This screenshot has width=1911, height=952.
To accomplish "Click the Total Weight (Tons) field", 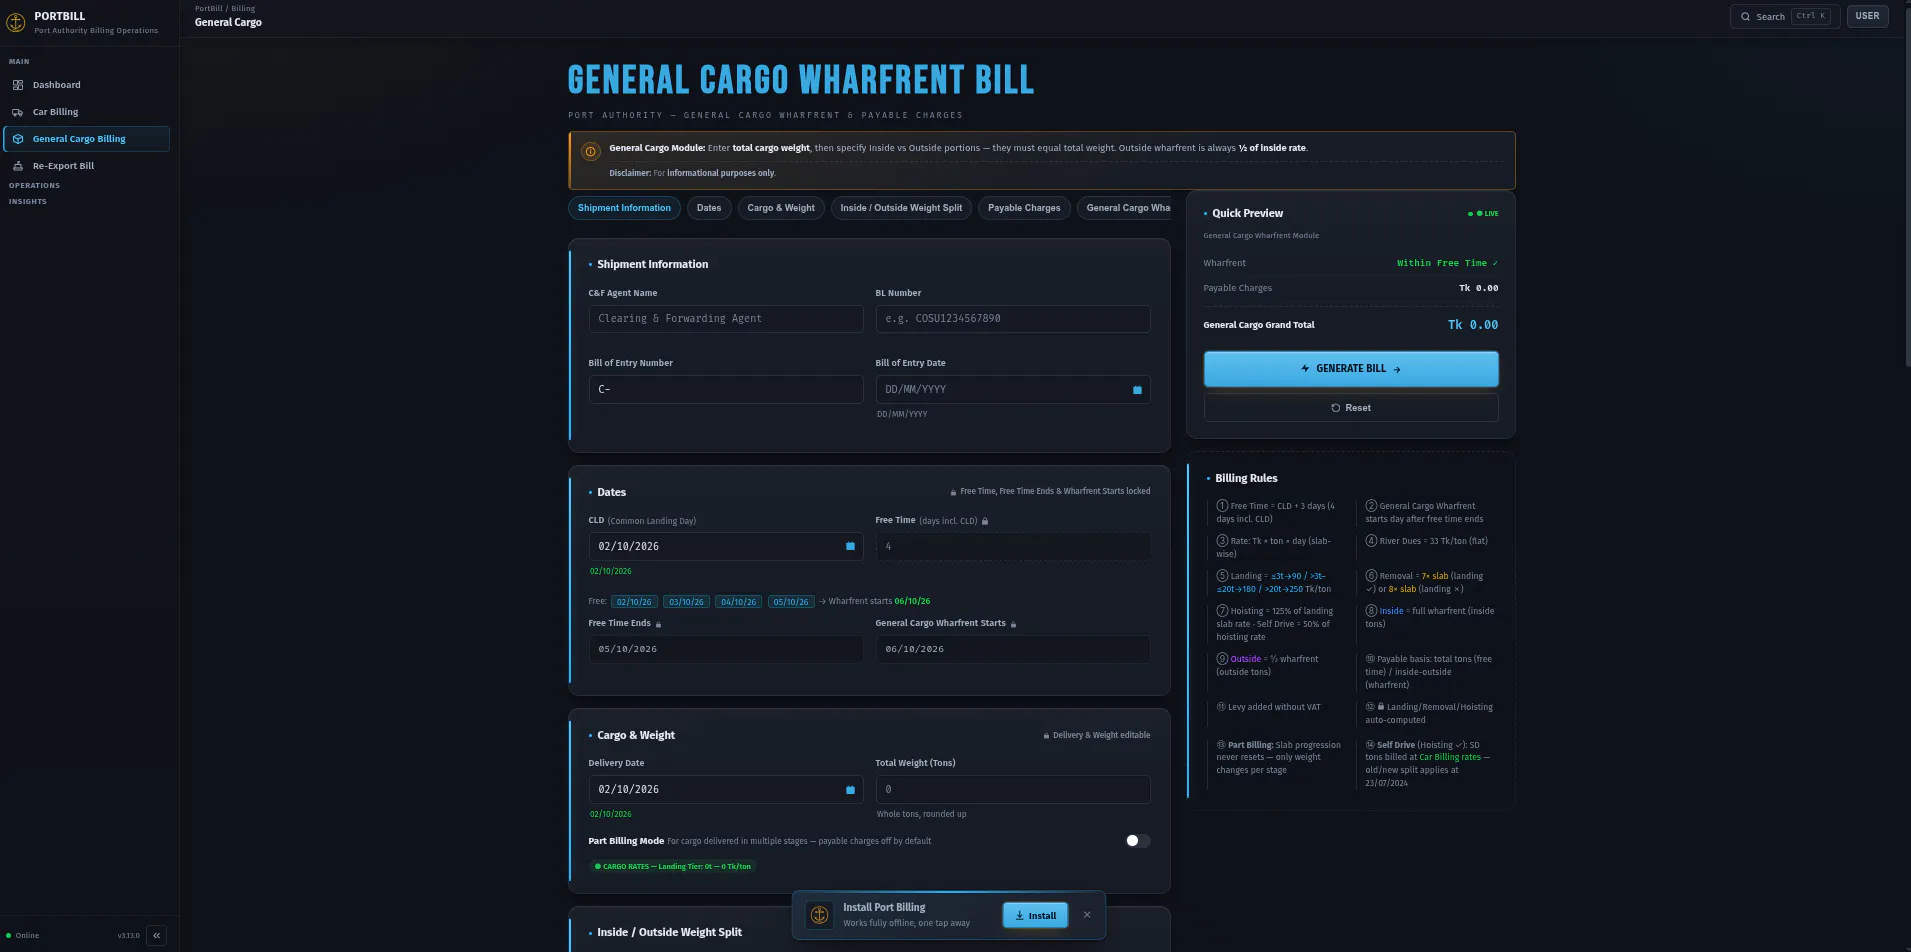I will [x=1013, y=789].
